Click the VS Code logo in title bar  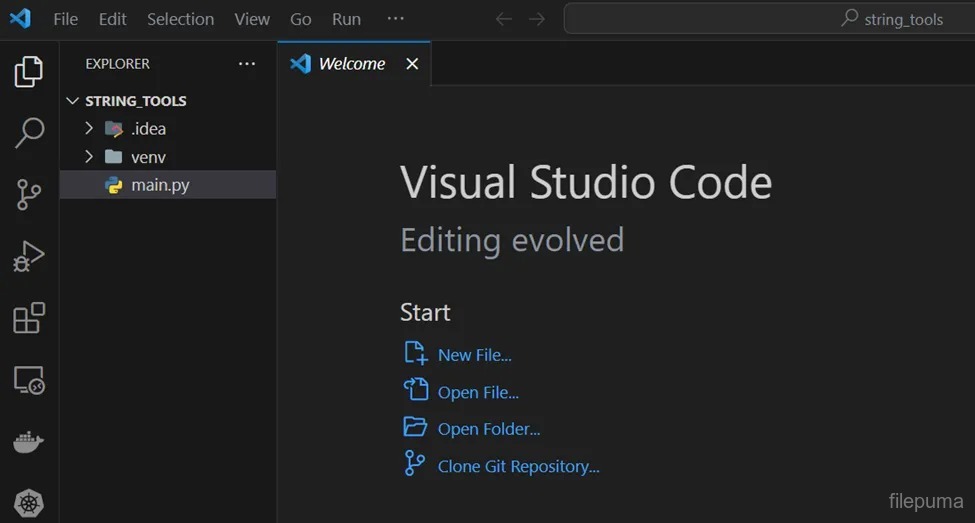pos(20,19)
